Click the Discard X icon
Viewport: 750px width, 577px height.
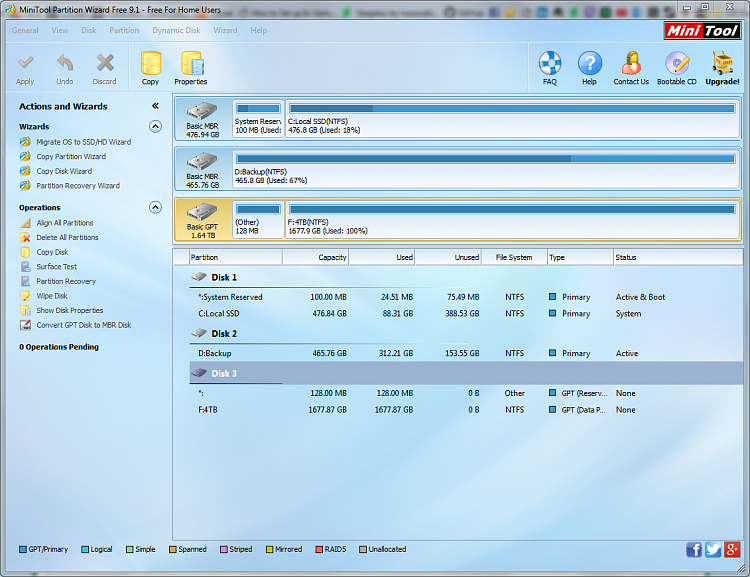(x=105, y=63)
